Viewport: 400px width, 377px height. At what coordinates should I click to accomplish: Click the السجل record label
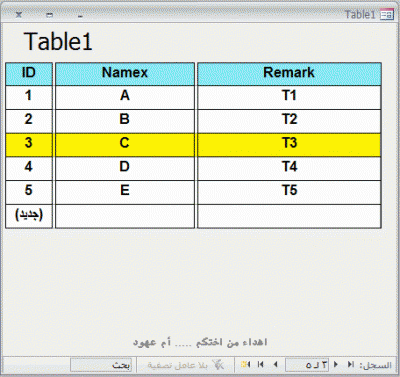coord(375,365)
